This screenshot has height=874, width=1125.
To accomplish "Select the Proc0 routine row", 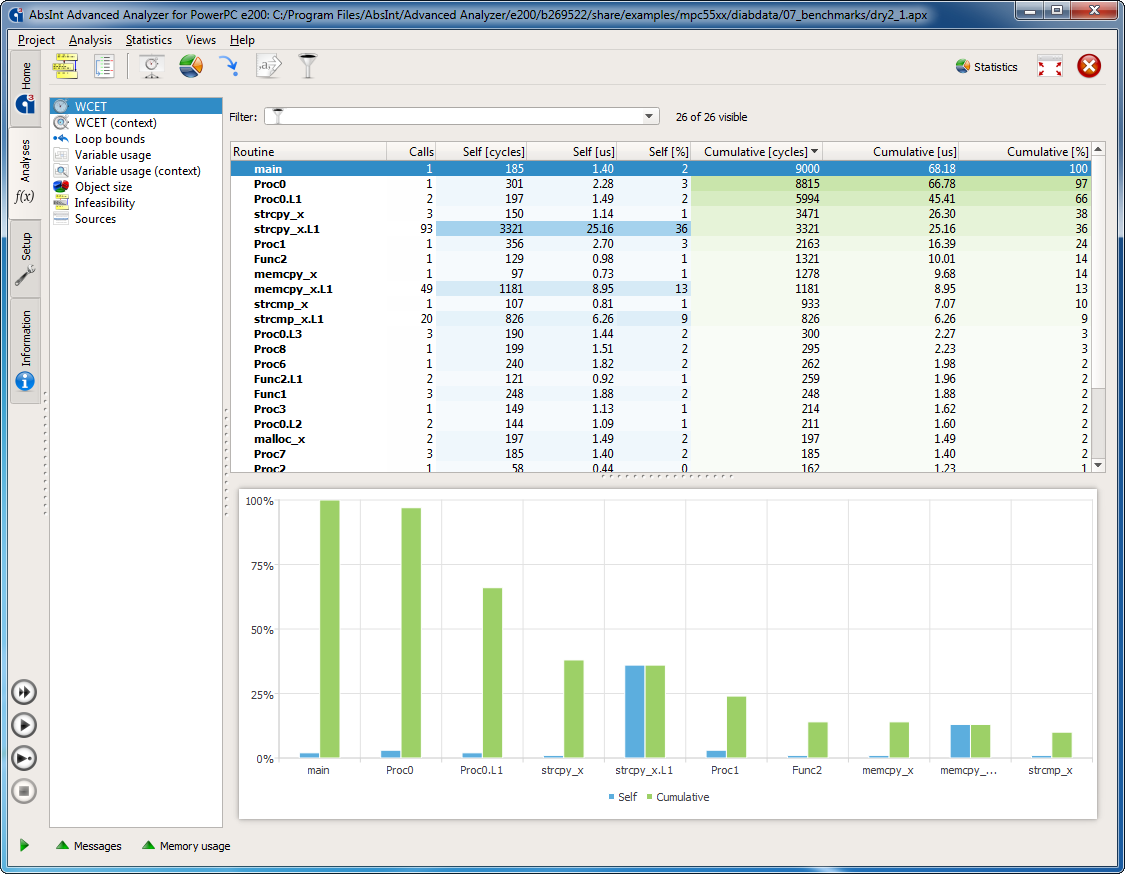I will pos(660,184).
